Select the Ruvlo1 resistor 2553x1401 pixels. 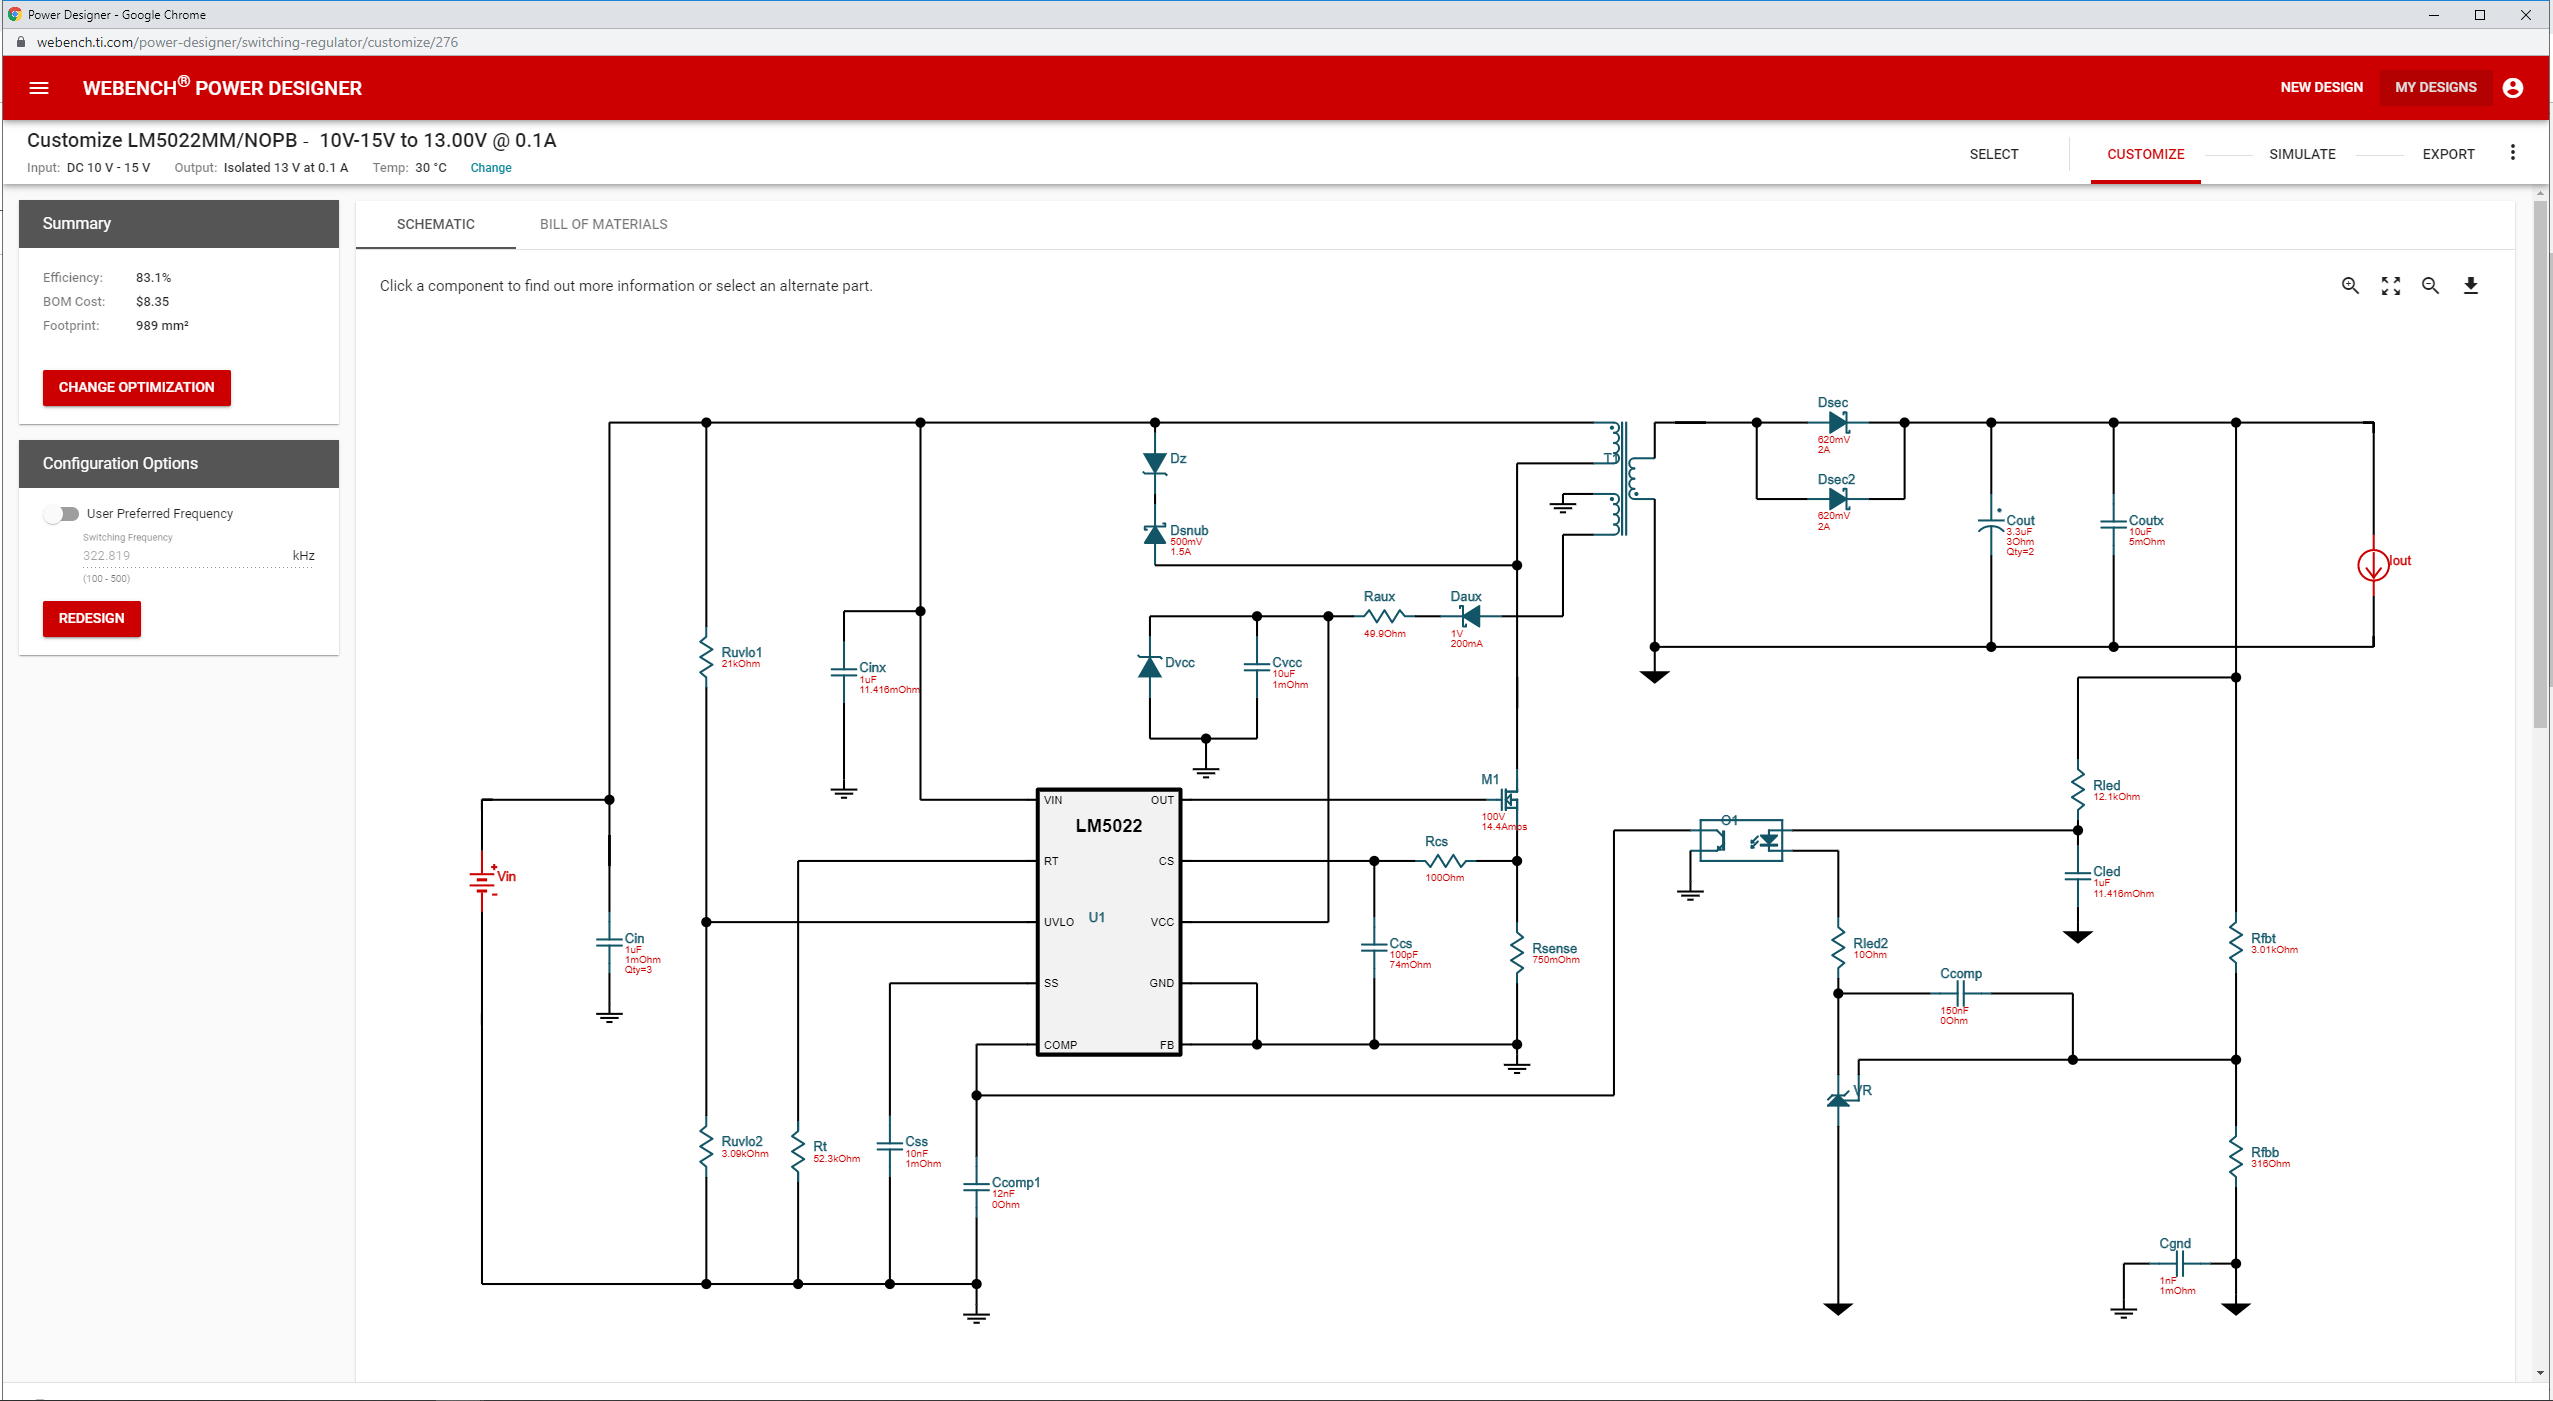(707, 655)
